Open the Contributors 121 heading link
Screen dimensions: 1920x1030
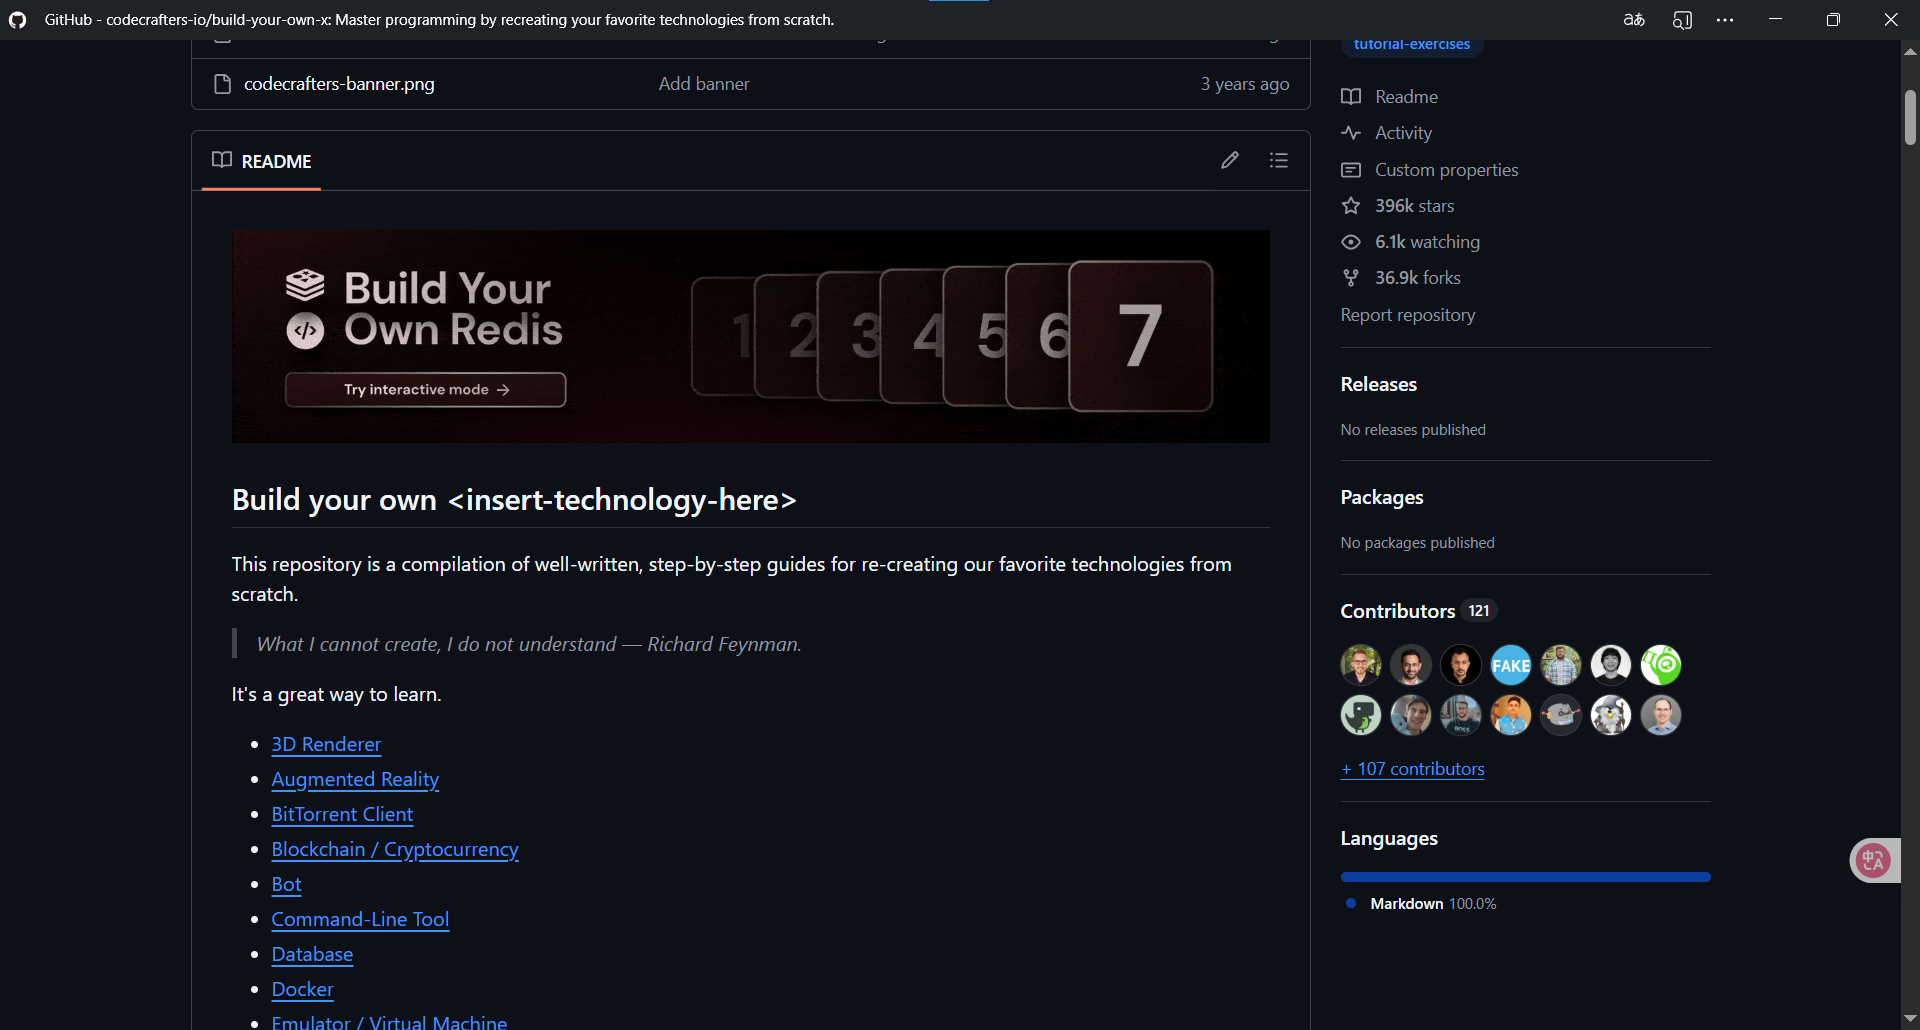tap(1418, 611)
